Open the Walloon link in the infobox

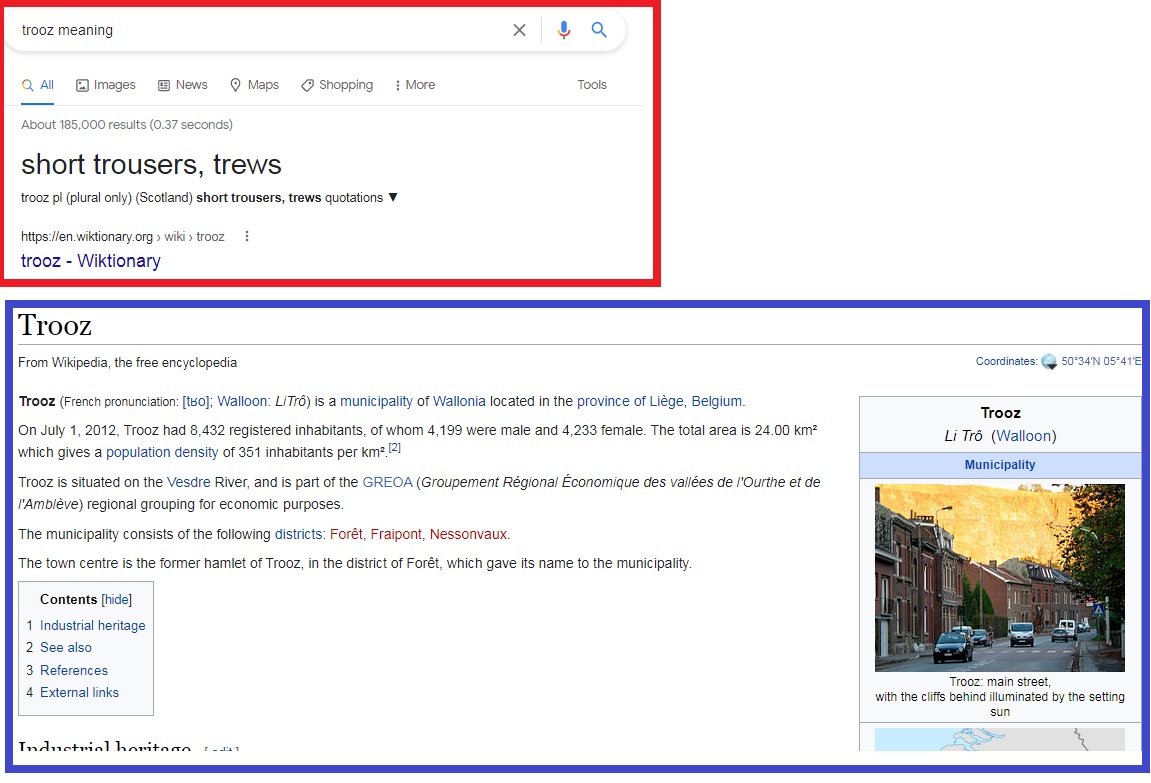(x=1023, y=436)
